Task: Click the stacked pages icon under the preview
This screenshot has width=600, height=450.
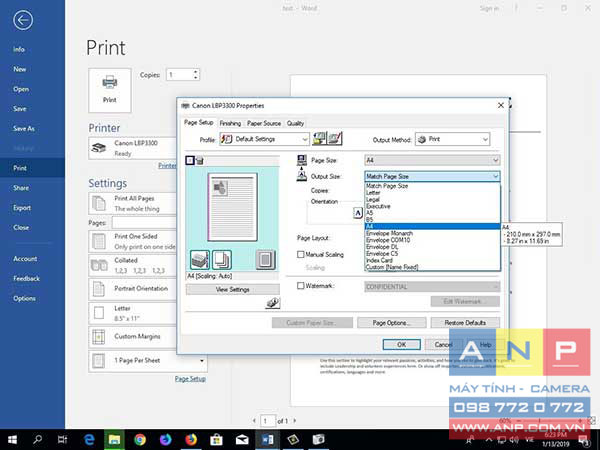Action: [222, 260]
